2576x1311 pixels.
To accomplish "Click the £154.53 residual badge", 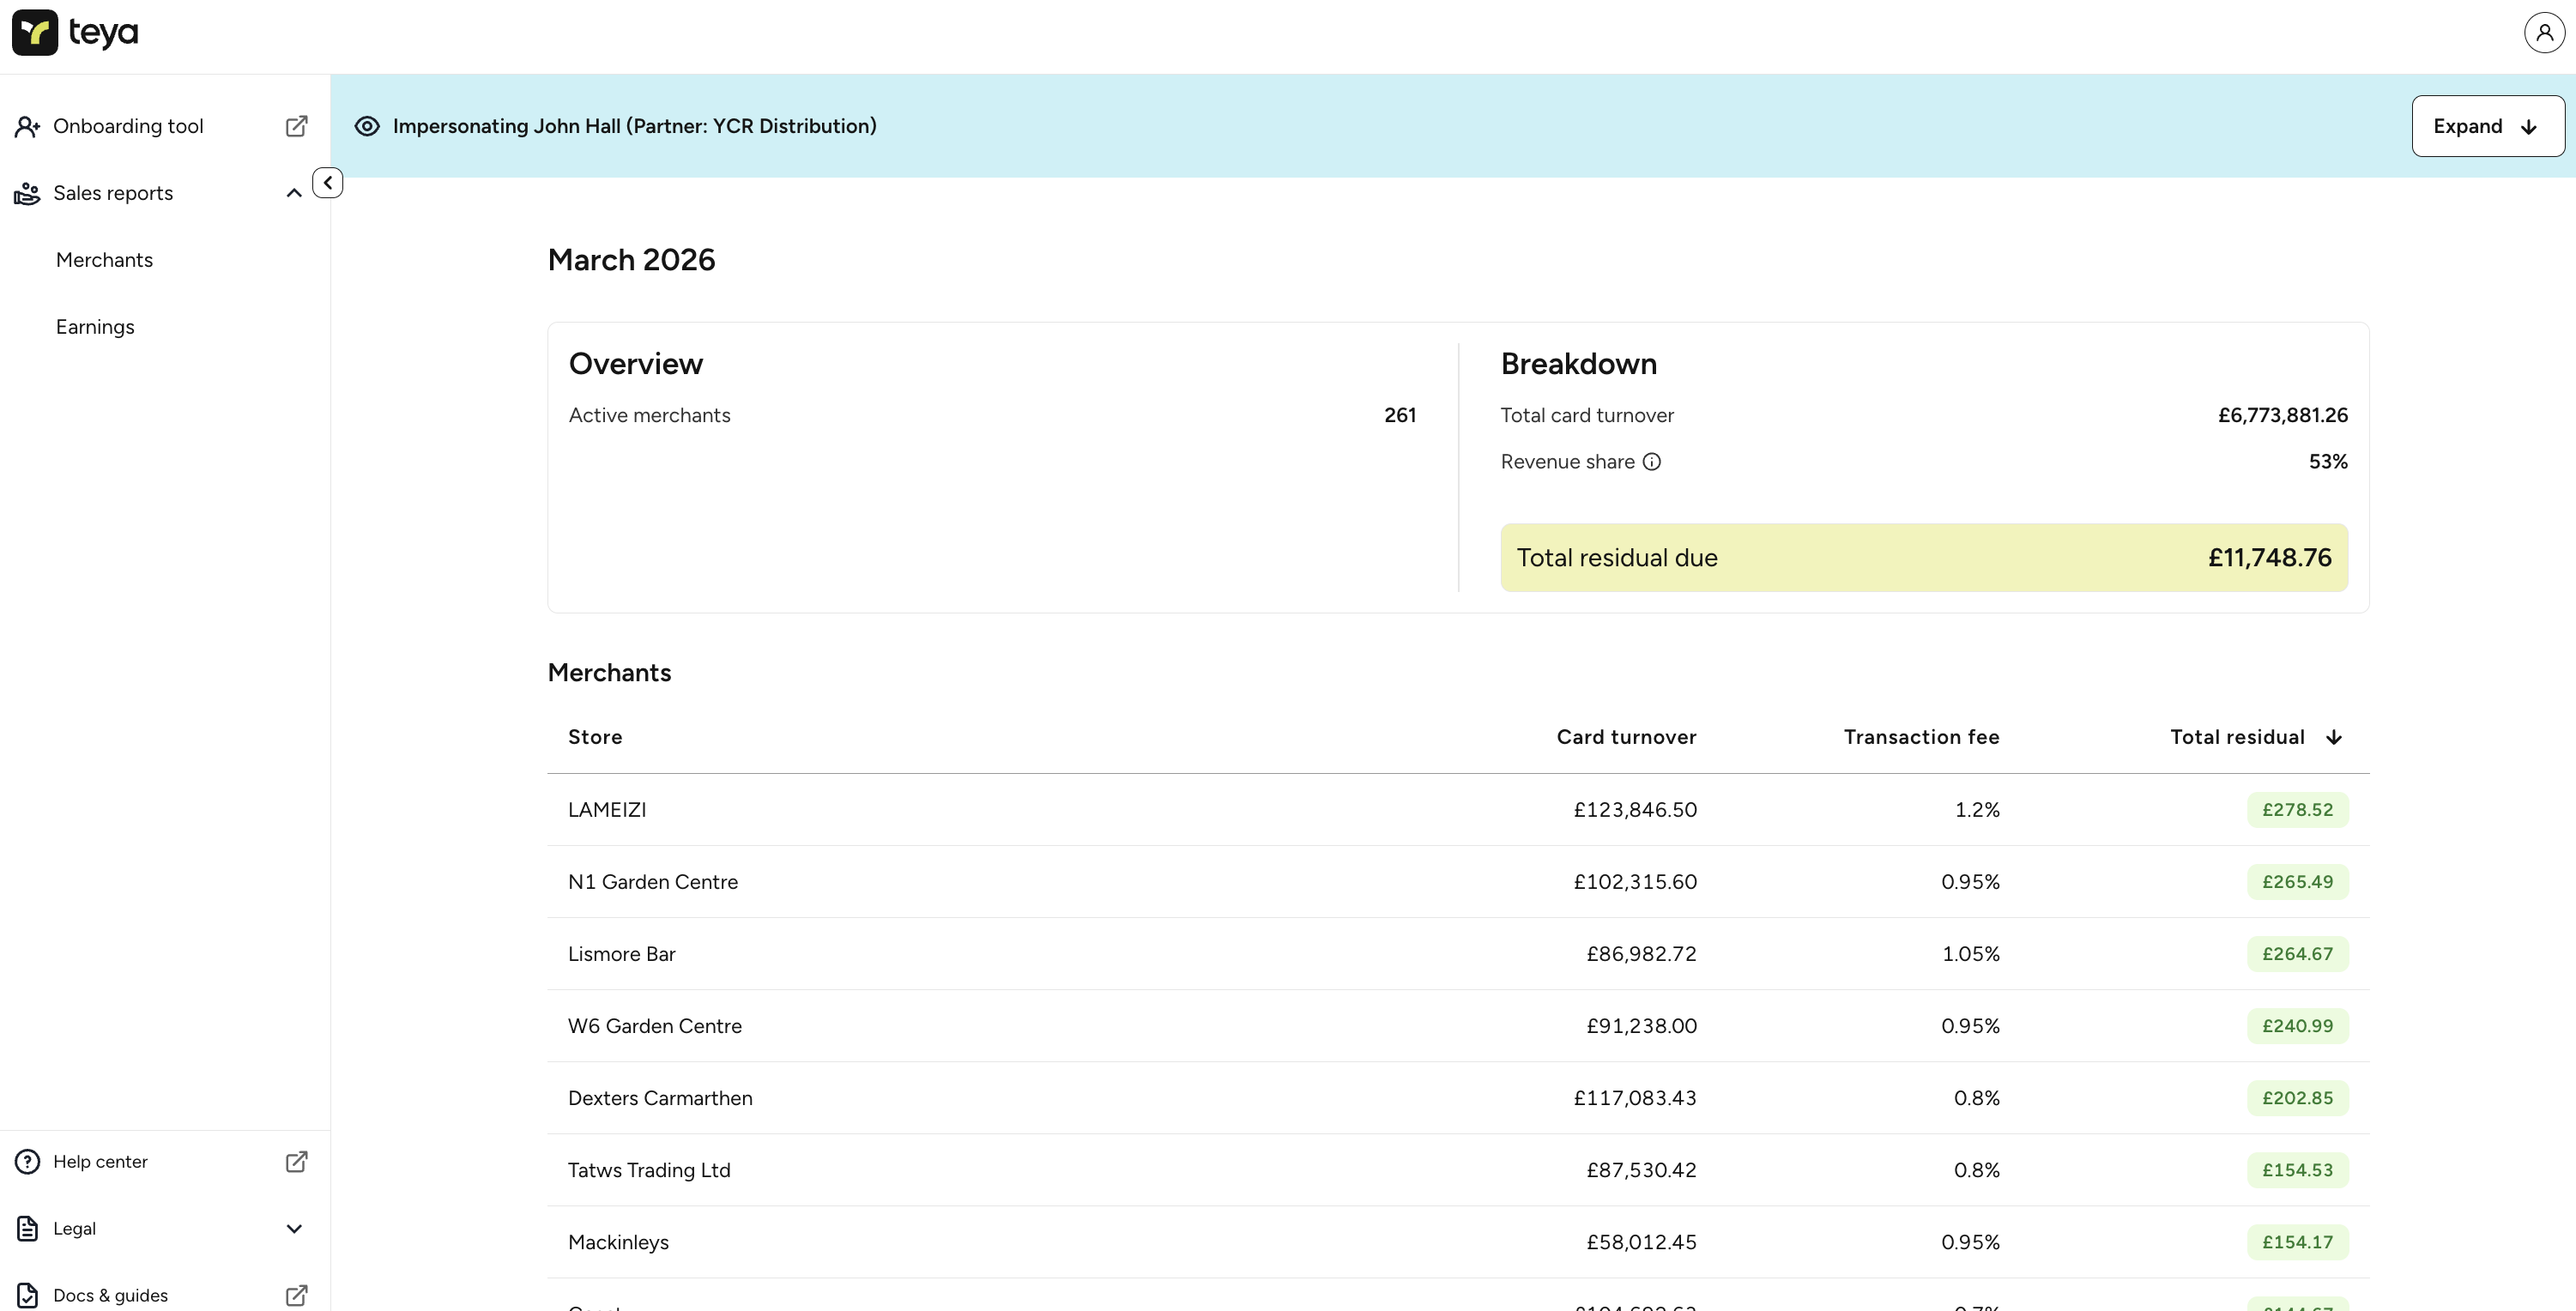I will click(x=2297, y=1170).
